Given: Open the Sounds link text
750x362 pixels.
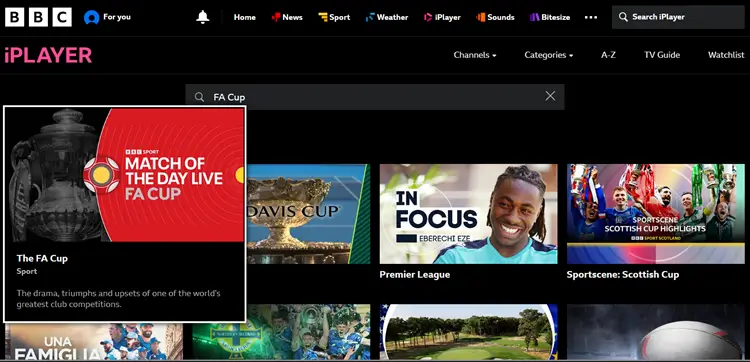Looking at the screenshot, I should (501, 17).
